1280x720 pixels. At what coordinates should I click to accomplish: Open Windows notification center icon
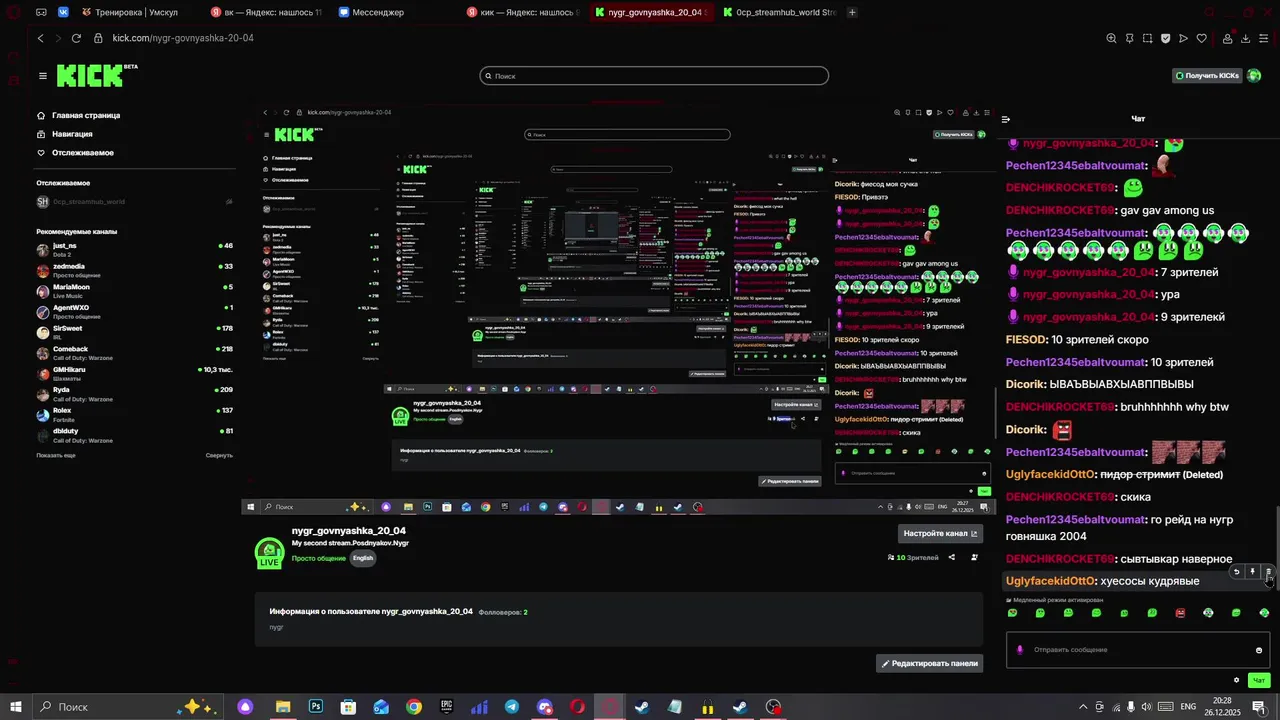[x=1259, y=707]
